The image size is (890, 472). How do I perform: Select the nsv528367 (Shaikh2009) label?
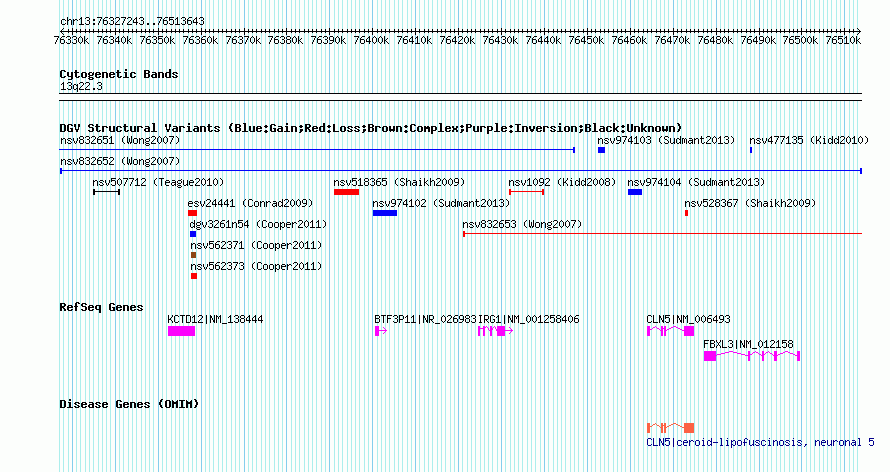click(x=750, y=203)
